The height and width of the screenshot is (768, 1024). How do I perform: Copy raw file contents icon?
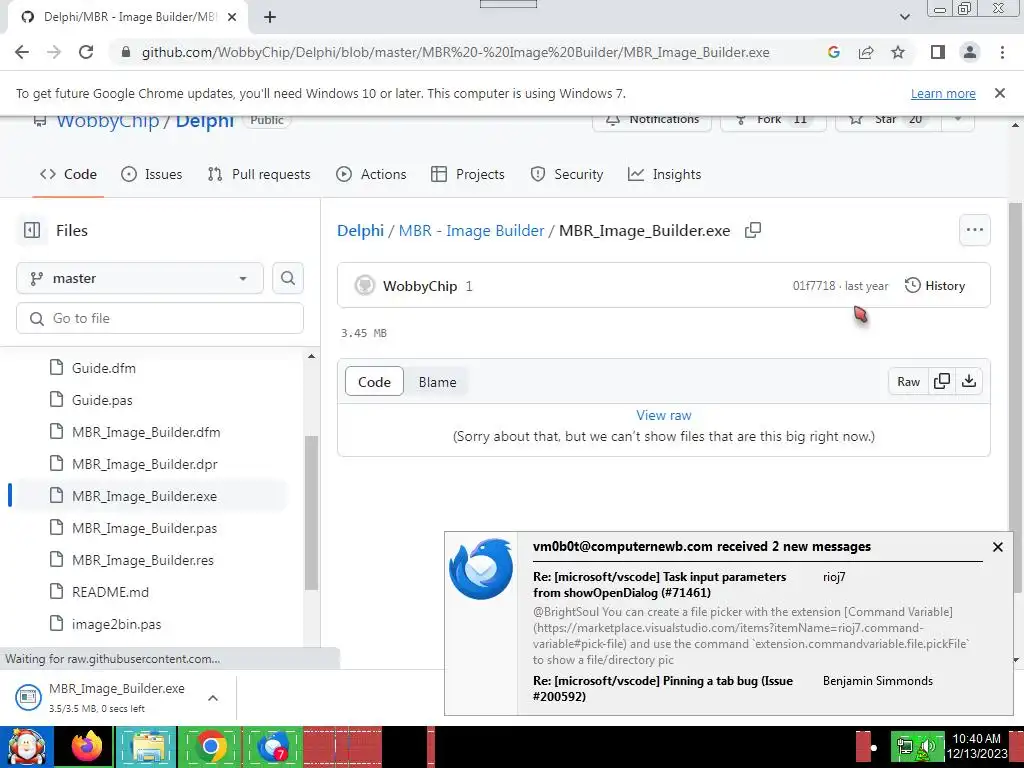click(x=942, y=381)
